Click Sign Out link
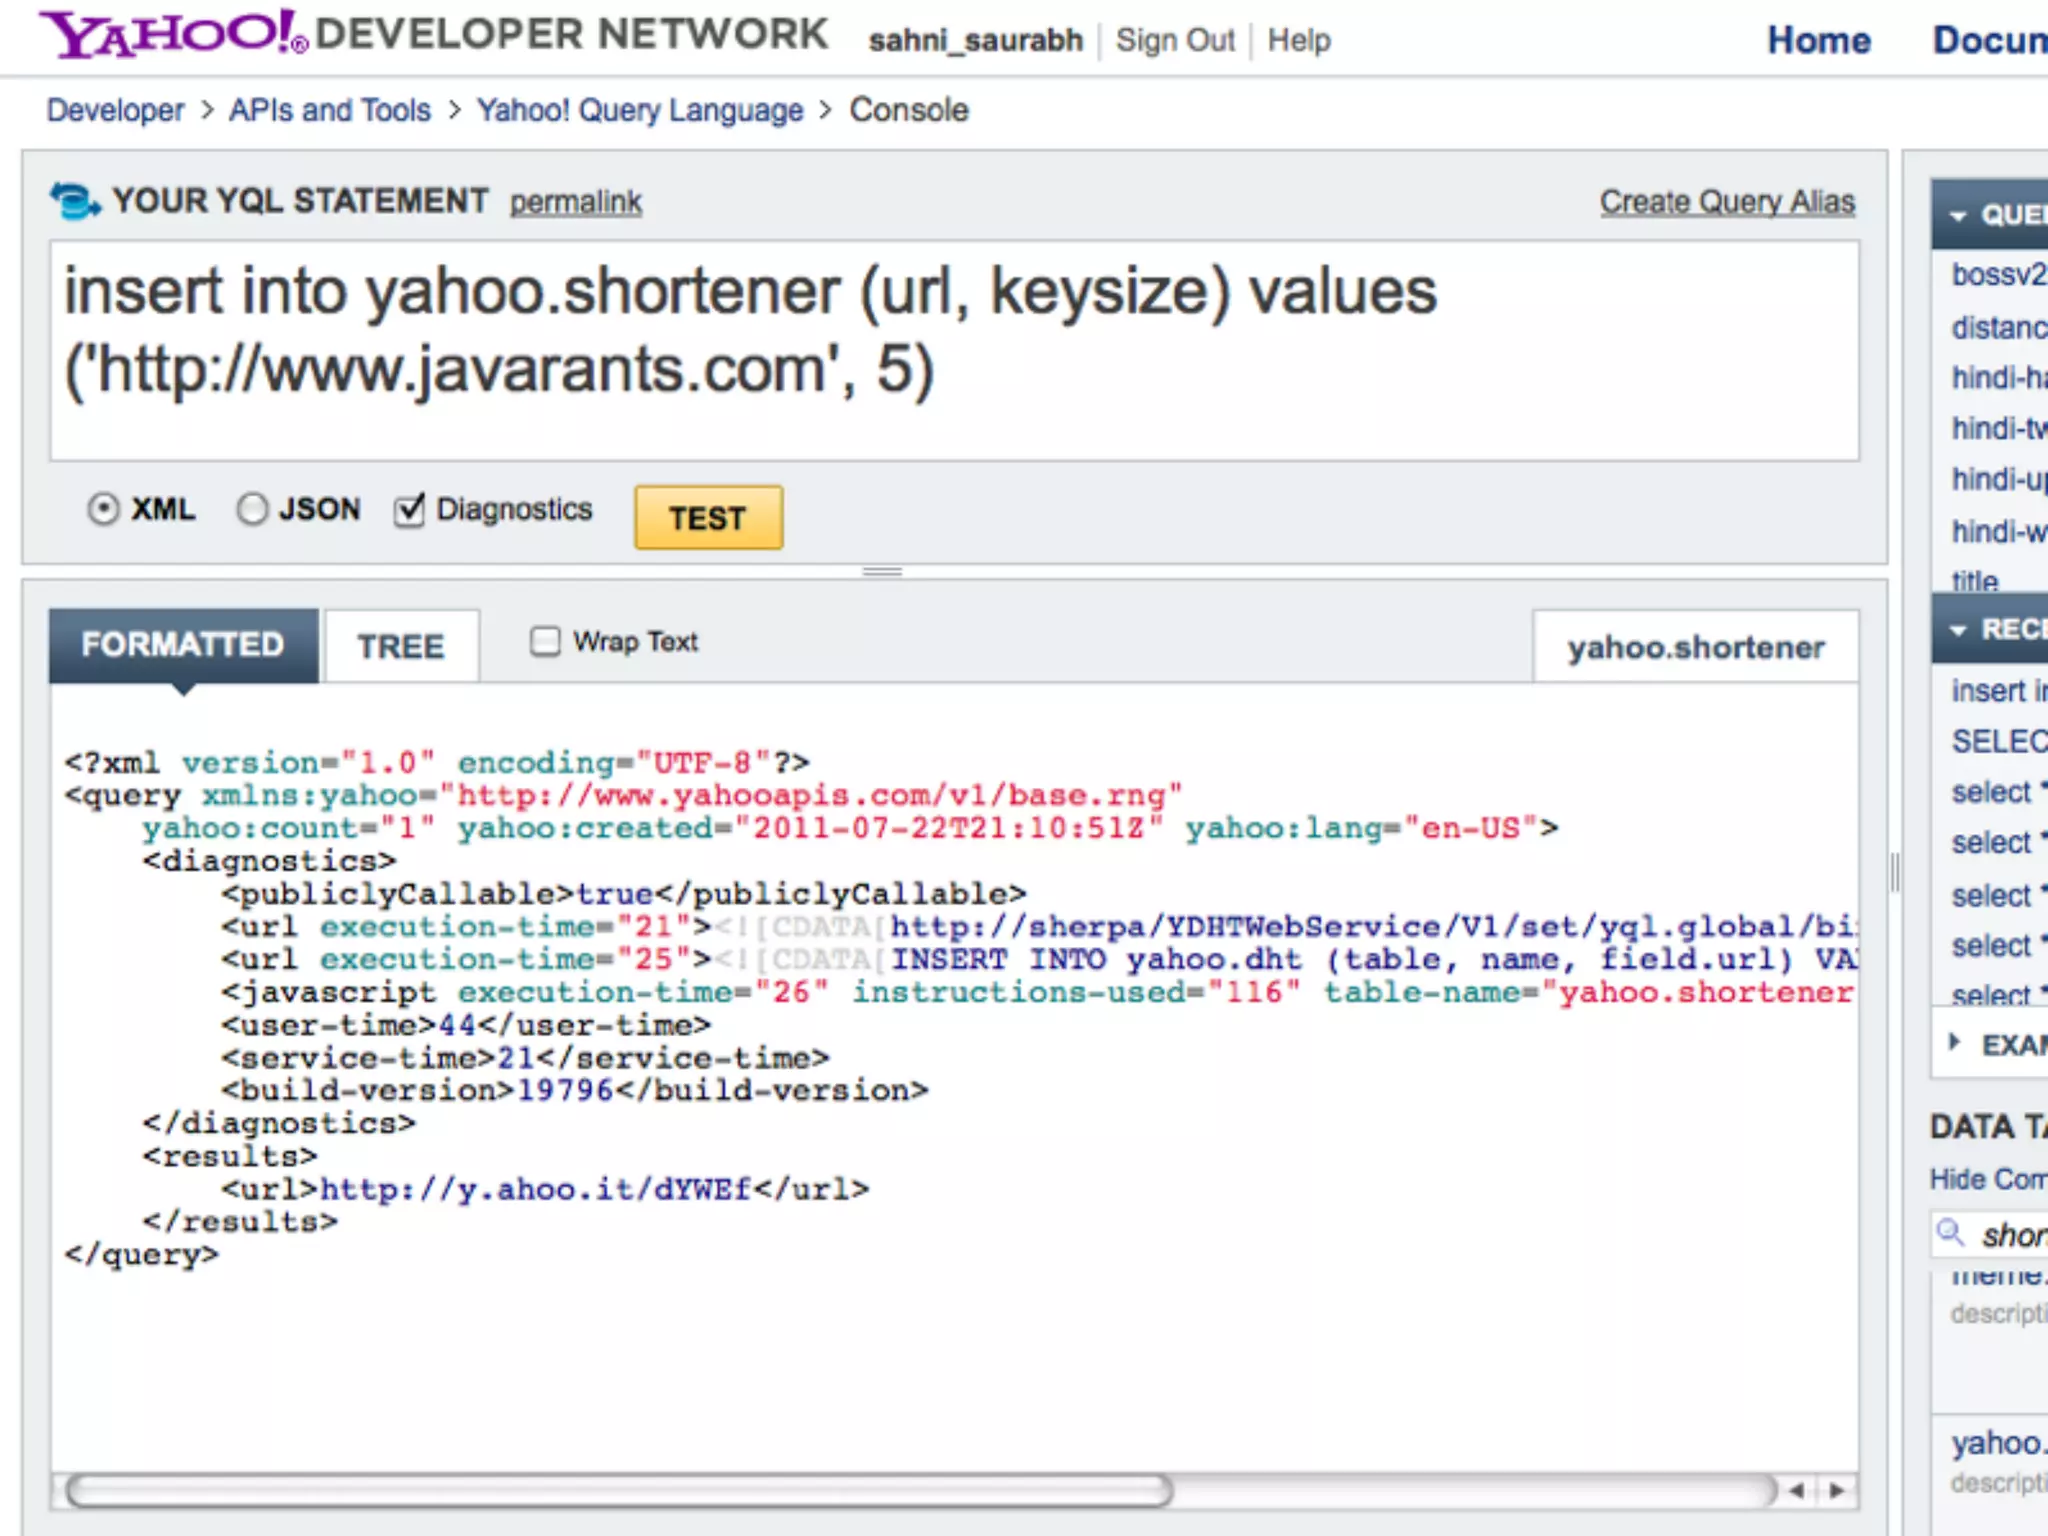 pos(1175,40)
